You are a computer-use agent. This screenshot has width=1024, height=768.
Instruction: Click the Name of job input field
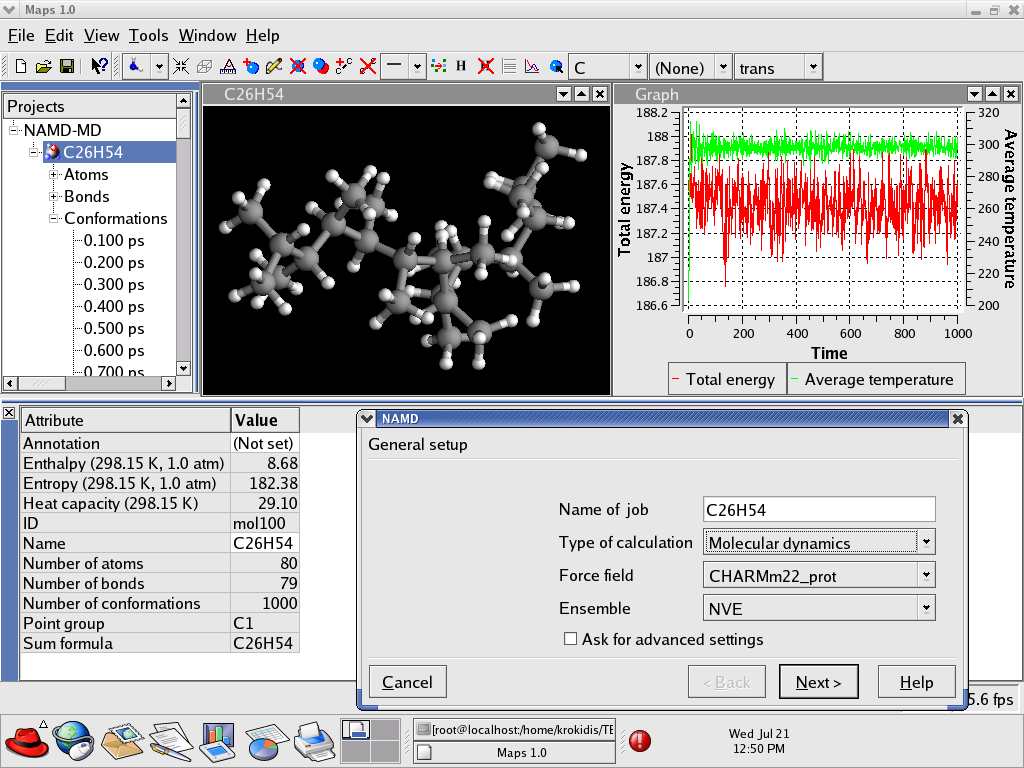pyautogui.click(x=819, y=510)
